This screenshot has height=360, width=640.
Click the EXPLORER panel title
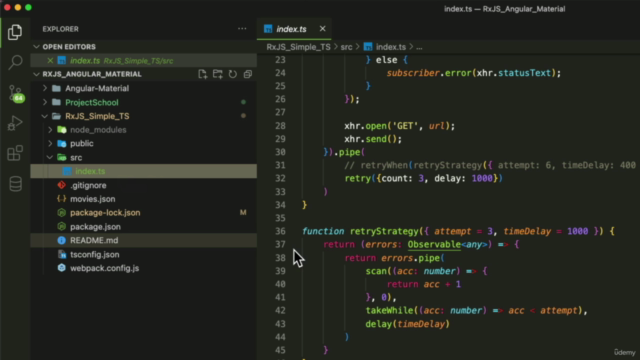click(60, 29)
